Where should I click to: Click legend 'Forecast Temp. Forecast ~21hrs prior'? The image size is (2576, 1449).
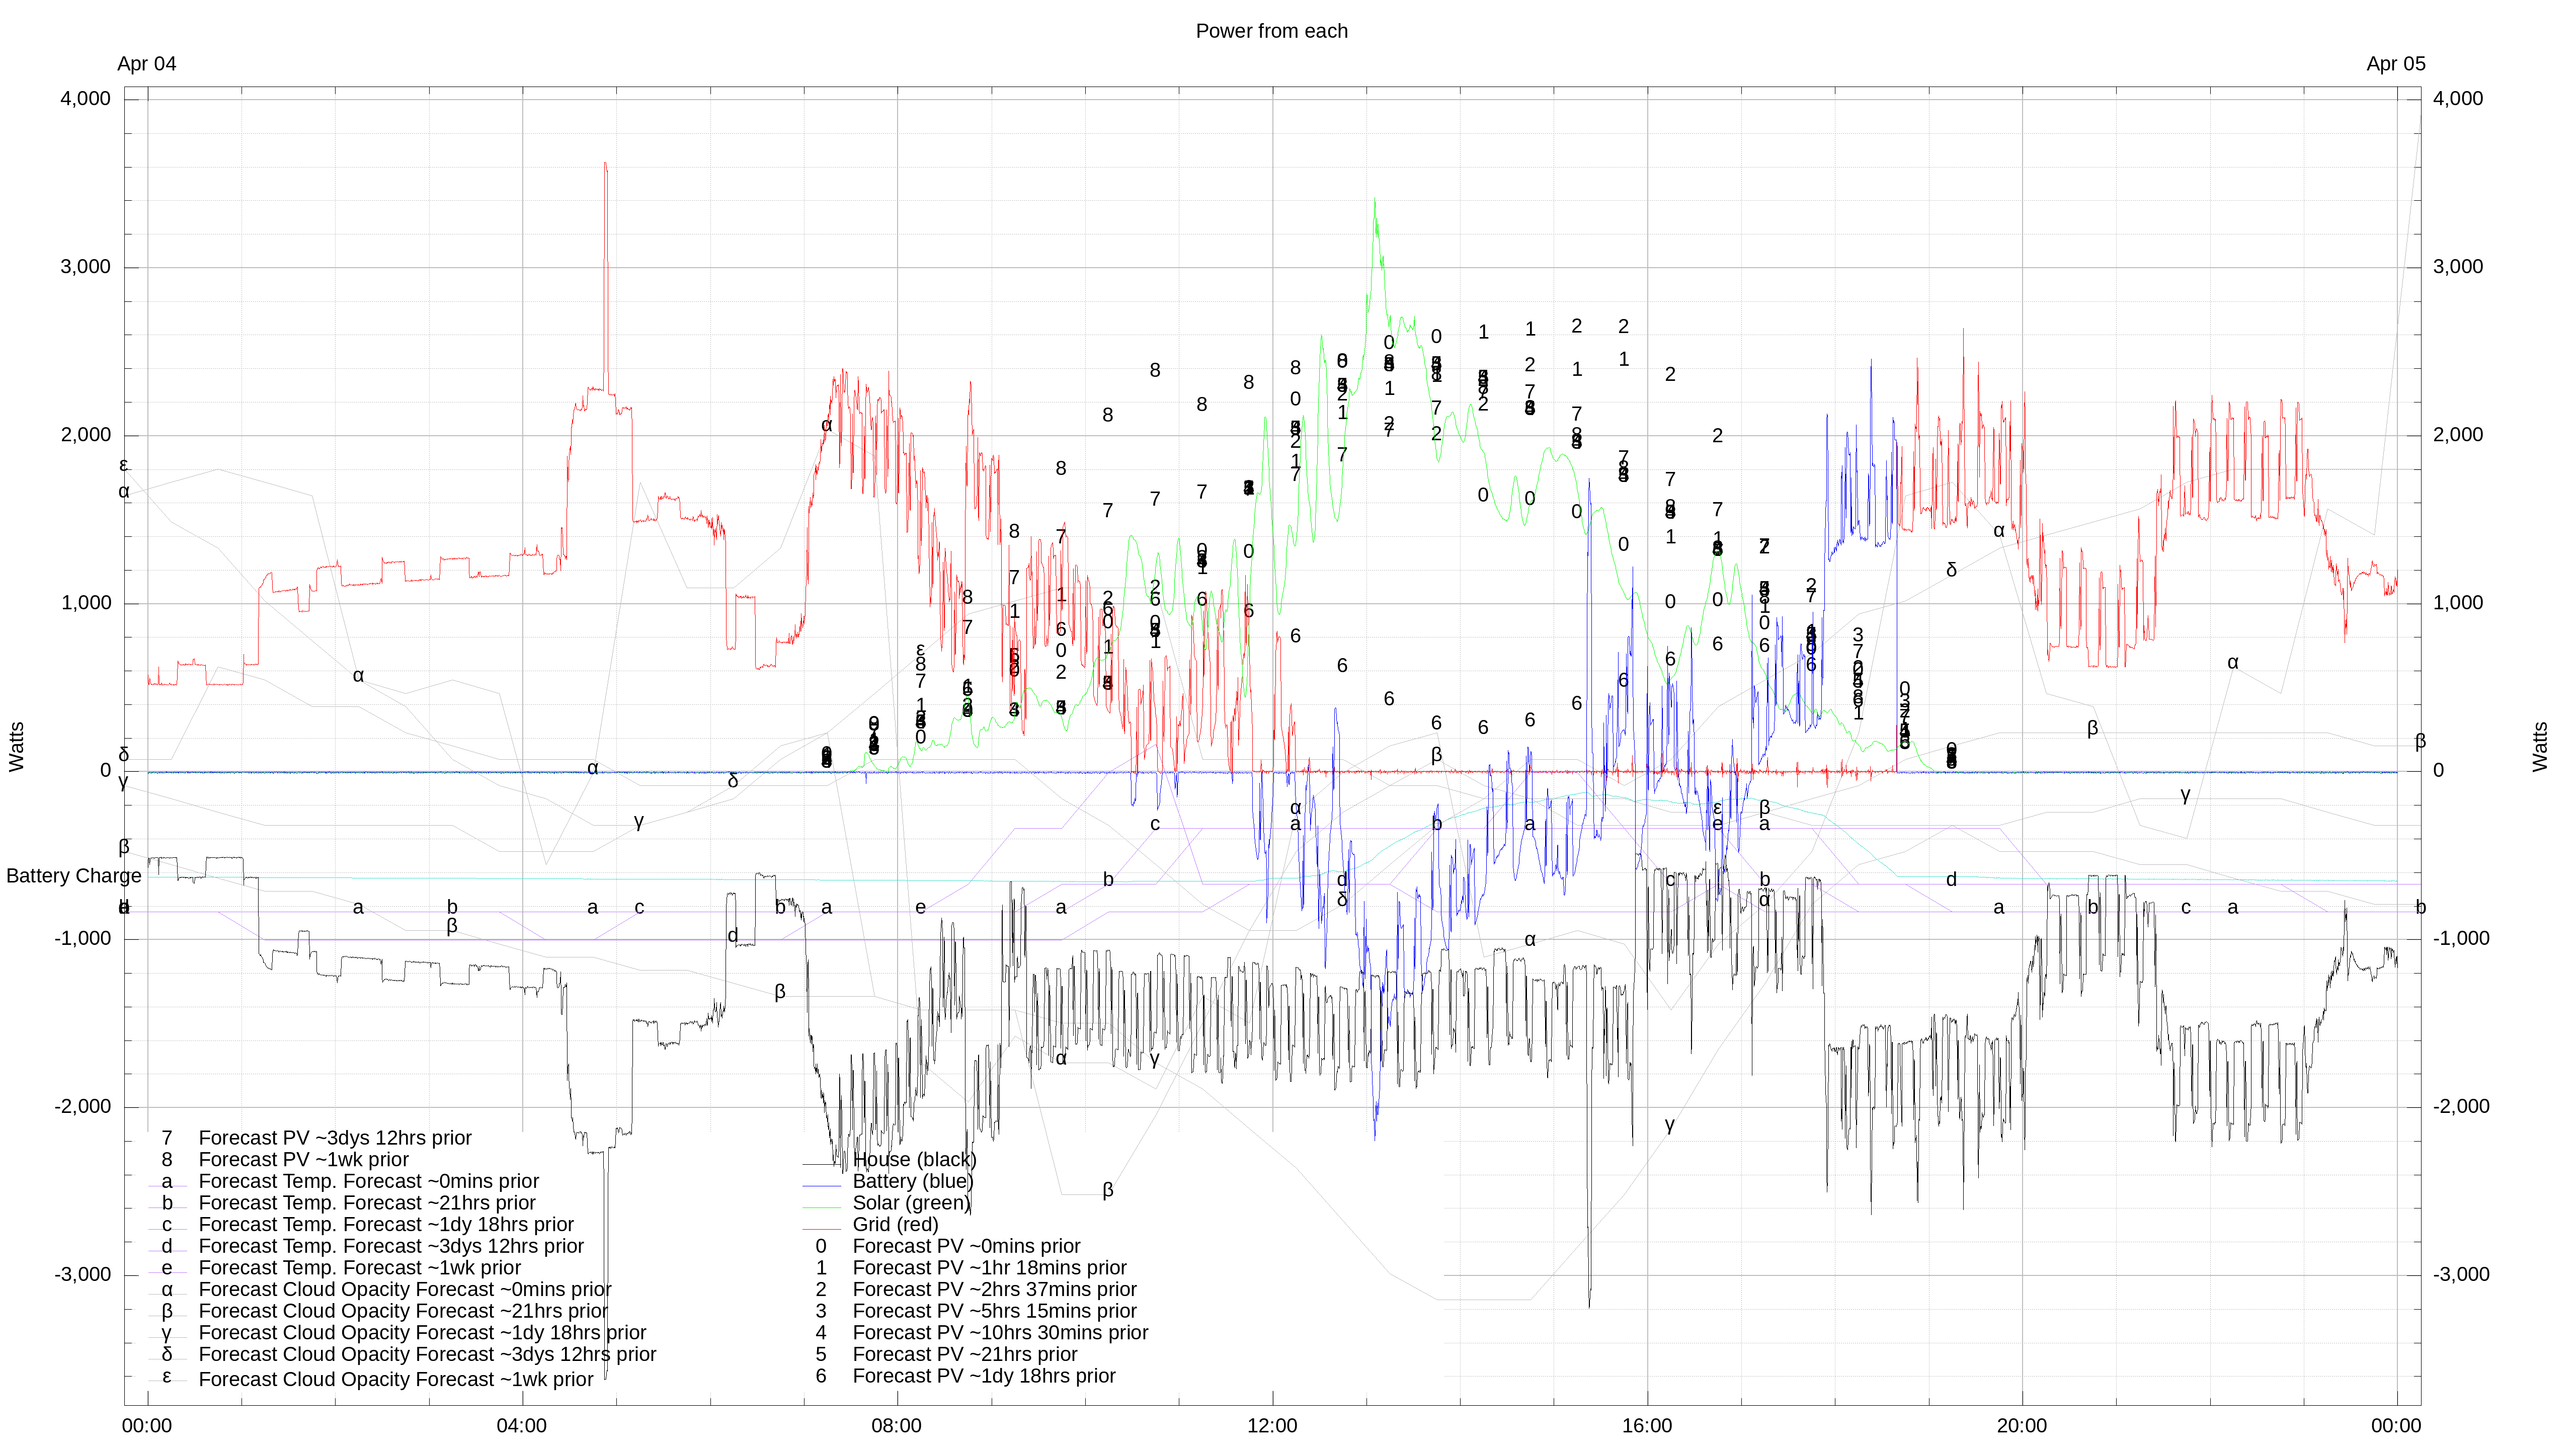[367, 1203]
